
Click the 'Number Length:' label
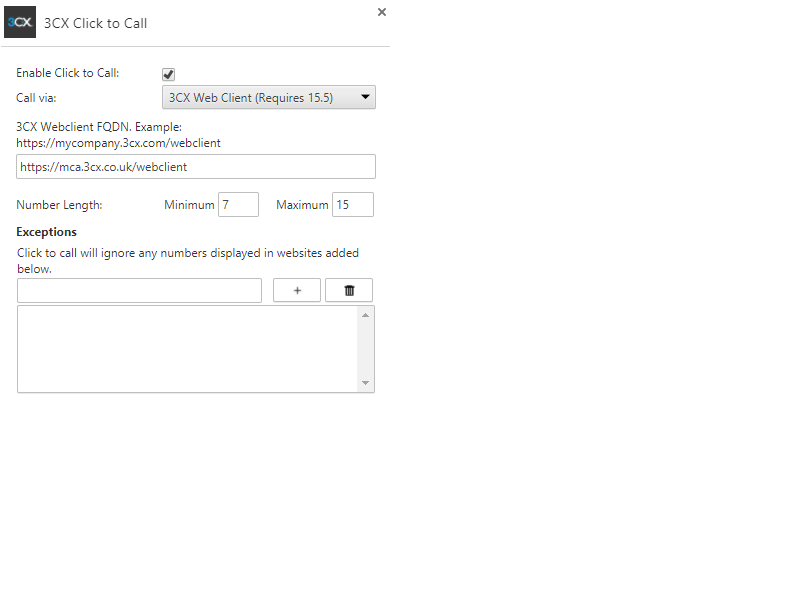click(x=59, y=205)
